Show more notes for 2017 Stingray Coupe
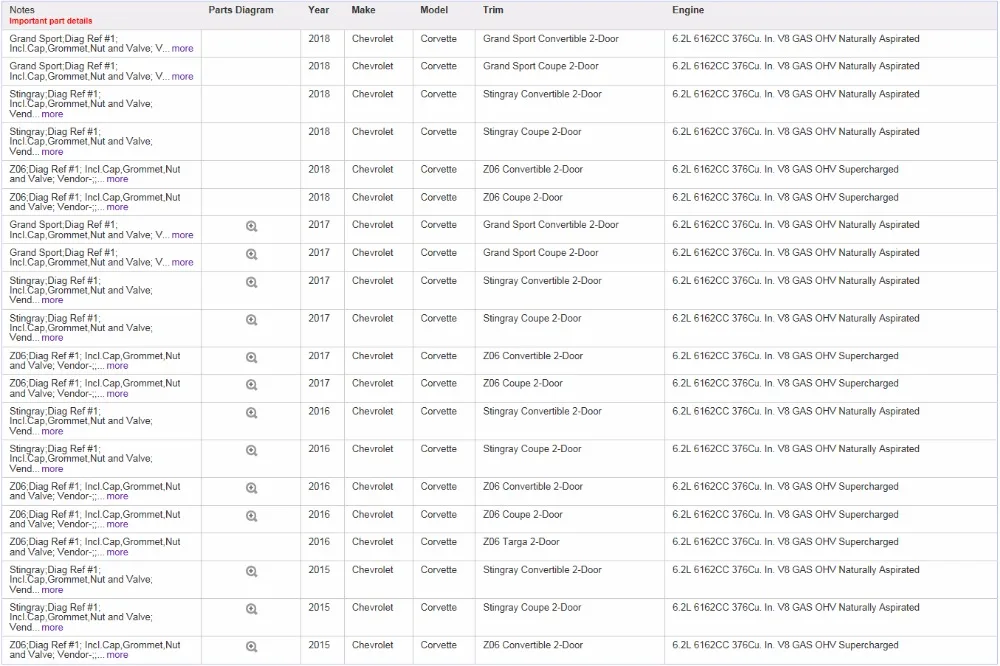 click(x=52, y=337)
